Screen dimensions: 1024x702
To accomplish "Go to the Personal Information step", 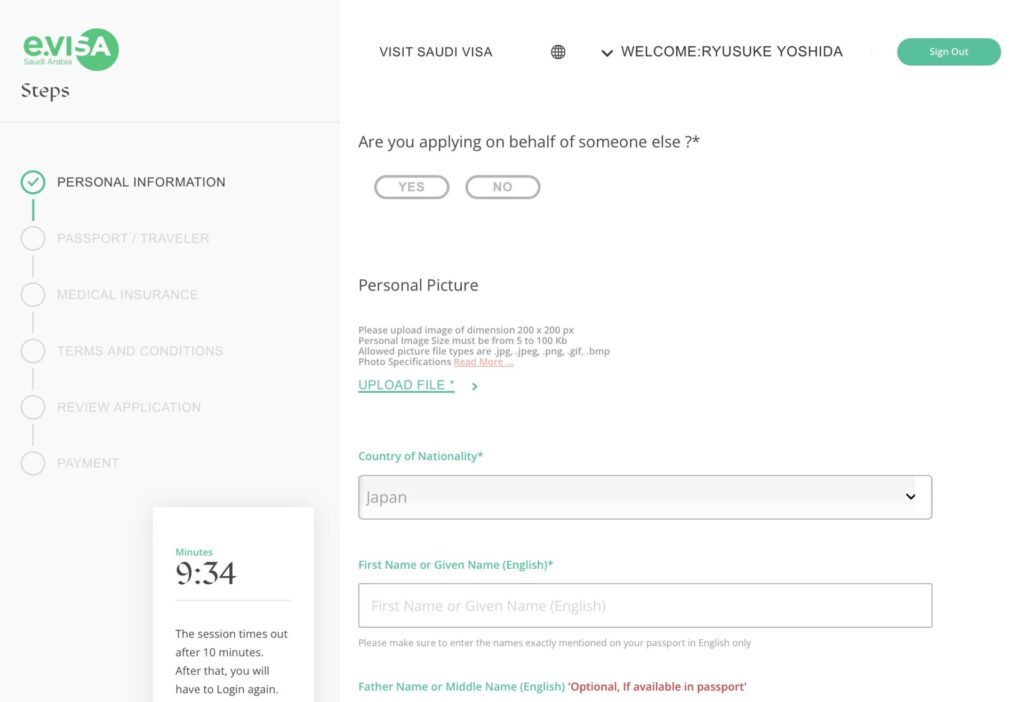I will tap(141, 182).
